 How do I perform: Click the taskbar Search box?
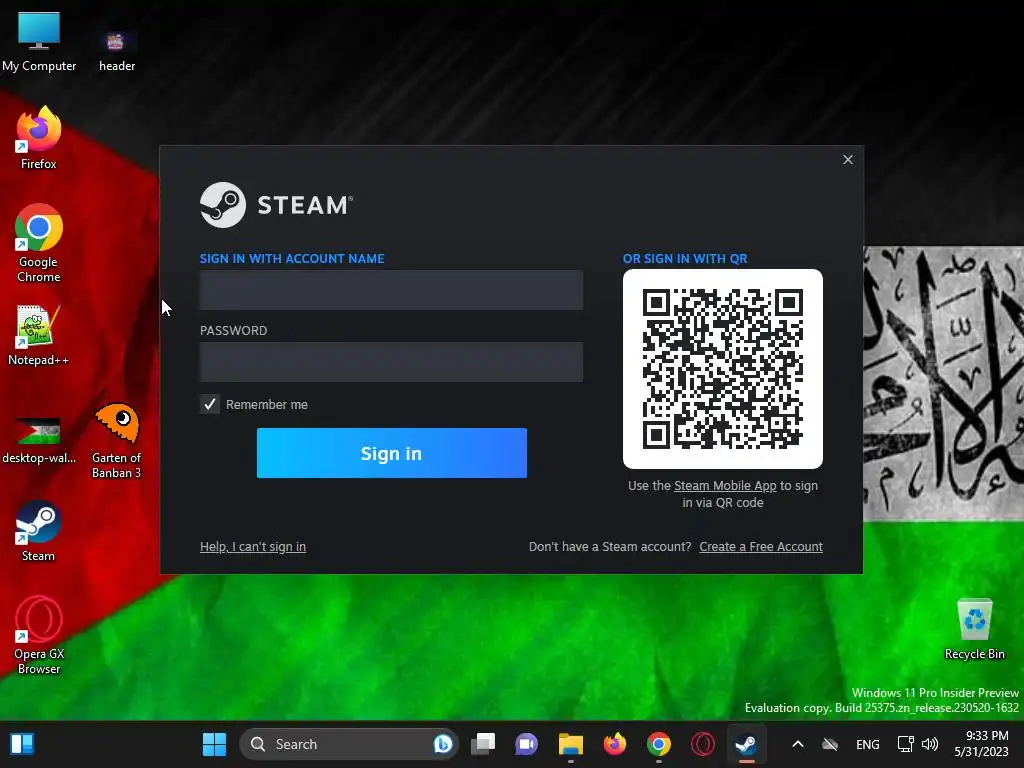click(x=349, y=744)
